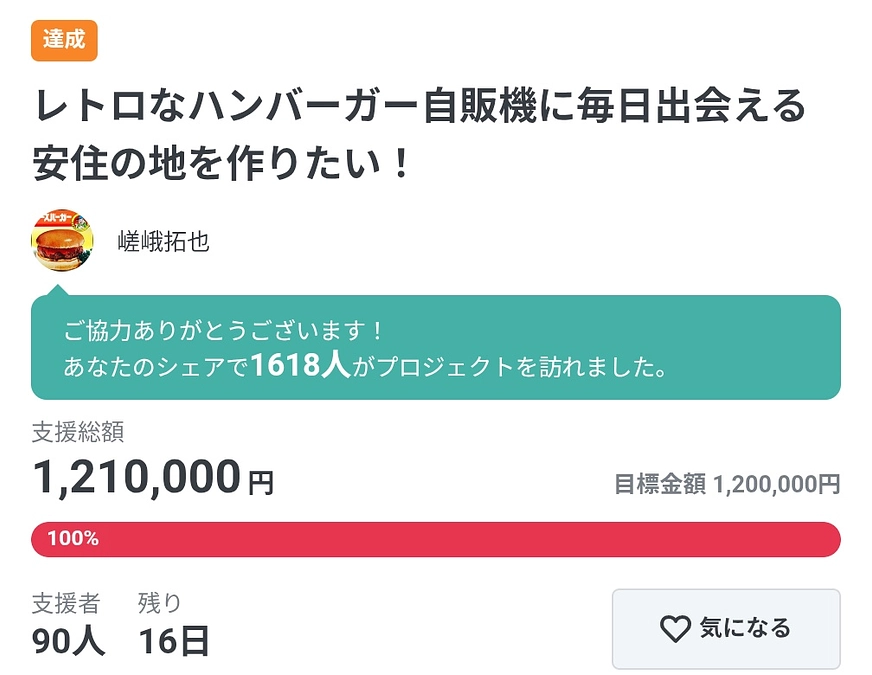Image resolution: width=872 pixels, height=675 pixels.
Task: Open the project title about the retro hamburger vending machine
Action: tap(420, 132)
